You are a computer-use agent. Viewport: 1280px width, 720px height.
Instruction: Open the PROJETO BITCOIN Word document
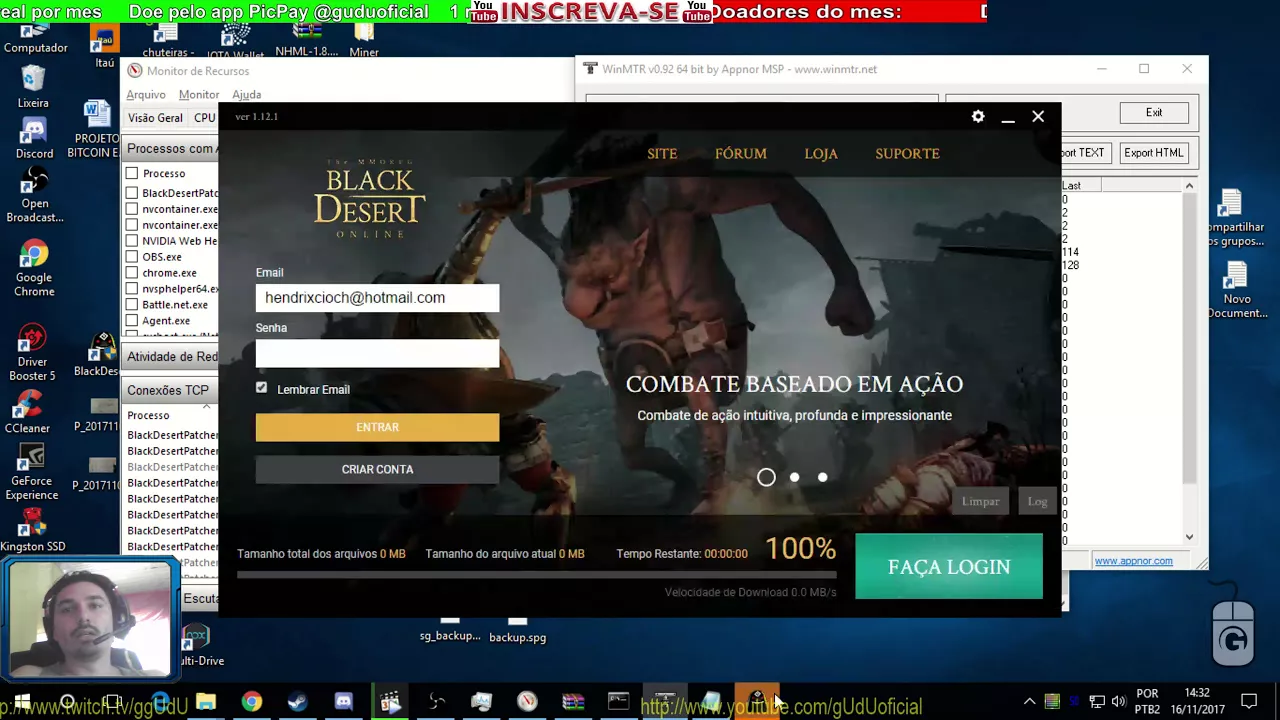[x=97, y=129]
